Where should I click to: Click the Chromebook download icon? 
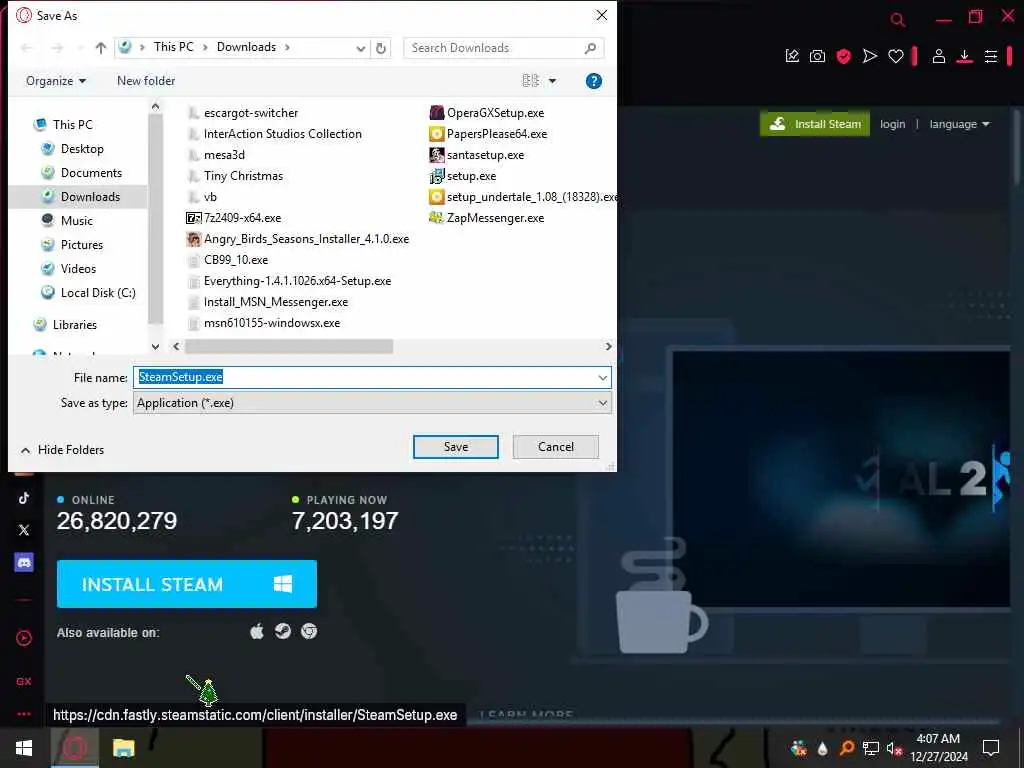[x=309, y=631]
